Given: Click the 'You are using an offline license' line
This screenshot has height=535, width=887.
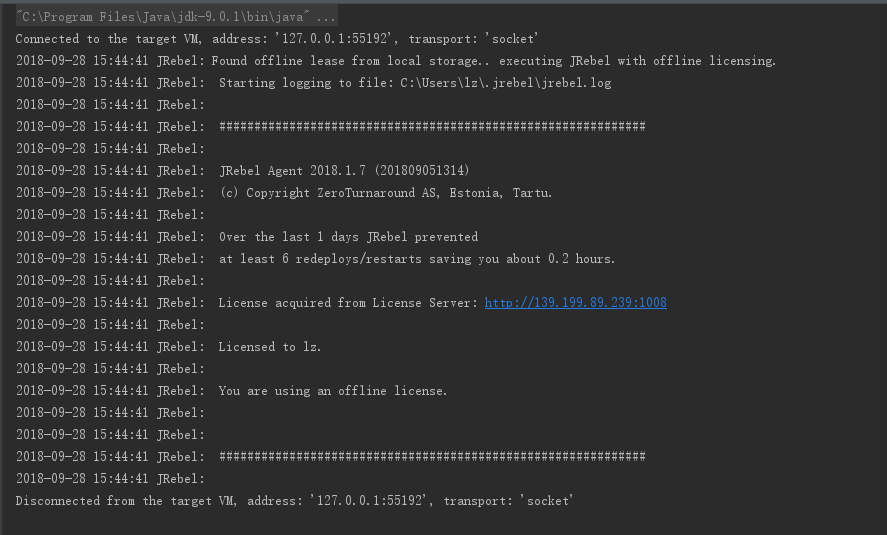Looking at the screenshot, I should click(333, 391).
